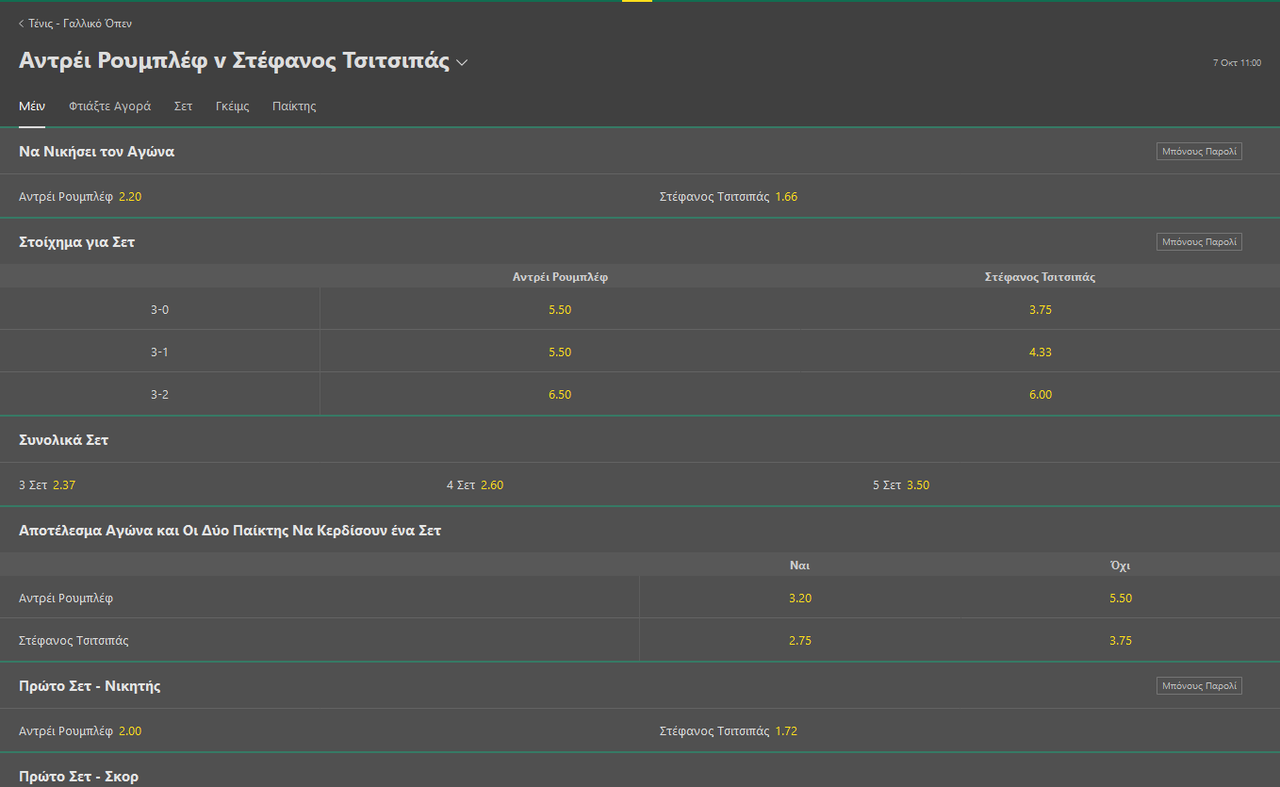Viewport: 1280px width, 787px height.
Task: Open the Σετ tab
Action: 183,106
